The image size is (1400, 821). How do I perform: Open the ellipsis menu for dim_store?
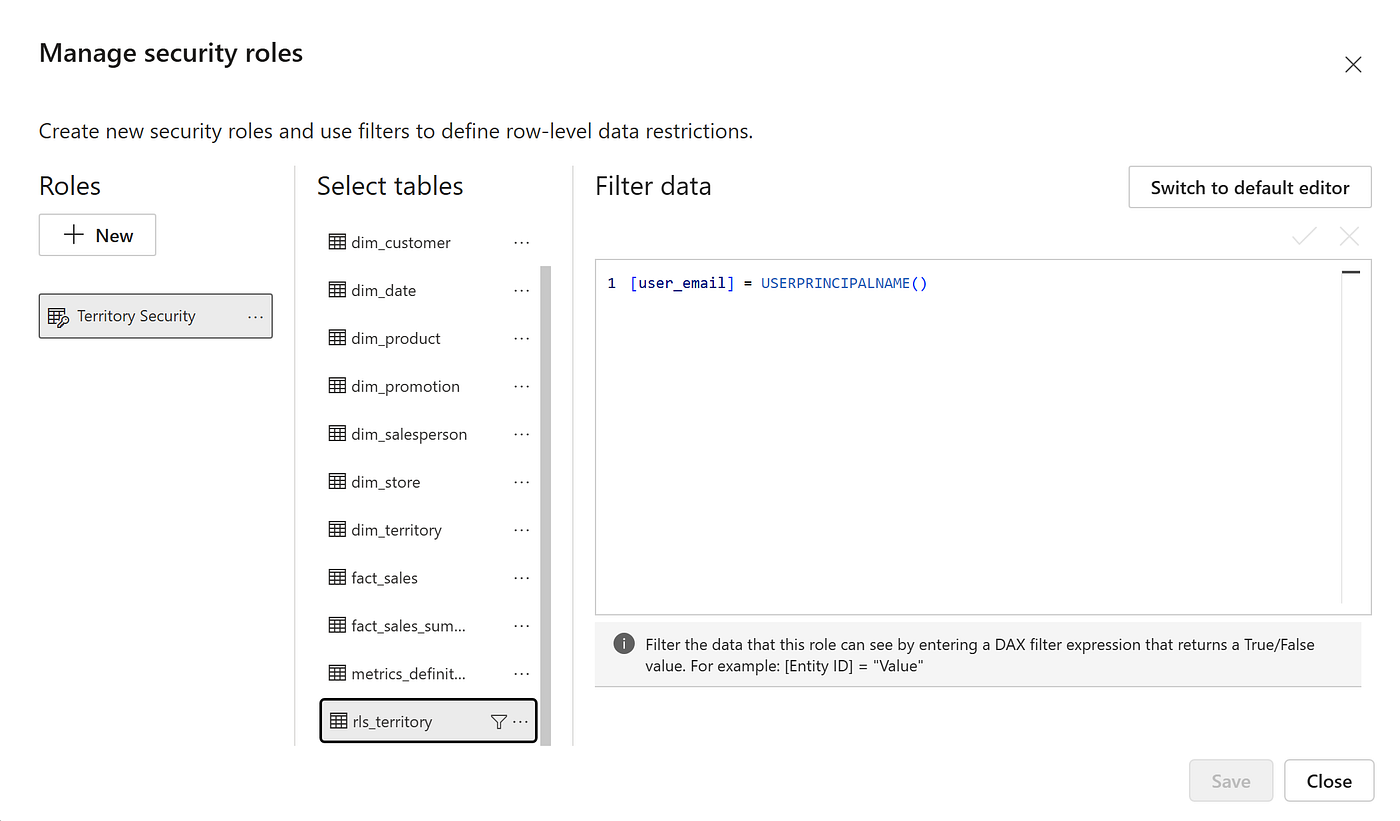pos(521,482)
